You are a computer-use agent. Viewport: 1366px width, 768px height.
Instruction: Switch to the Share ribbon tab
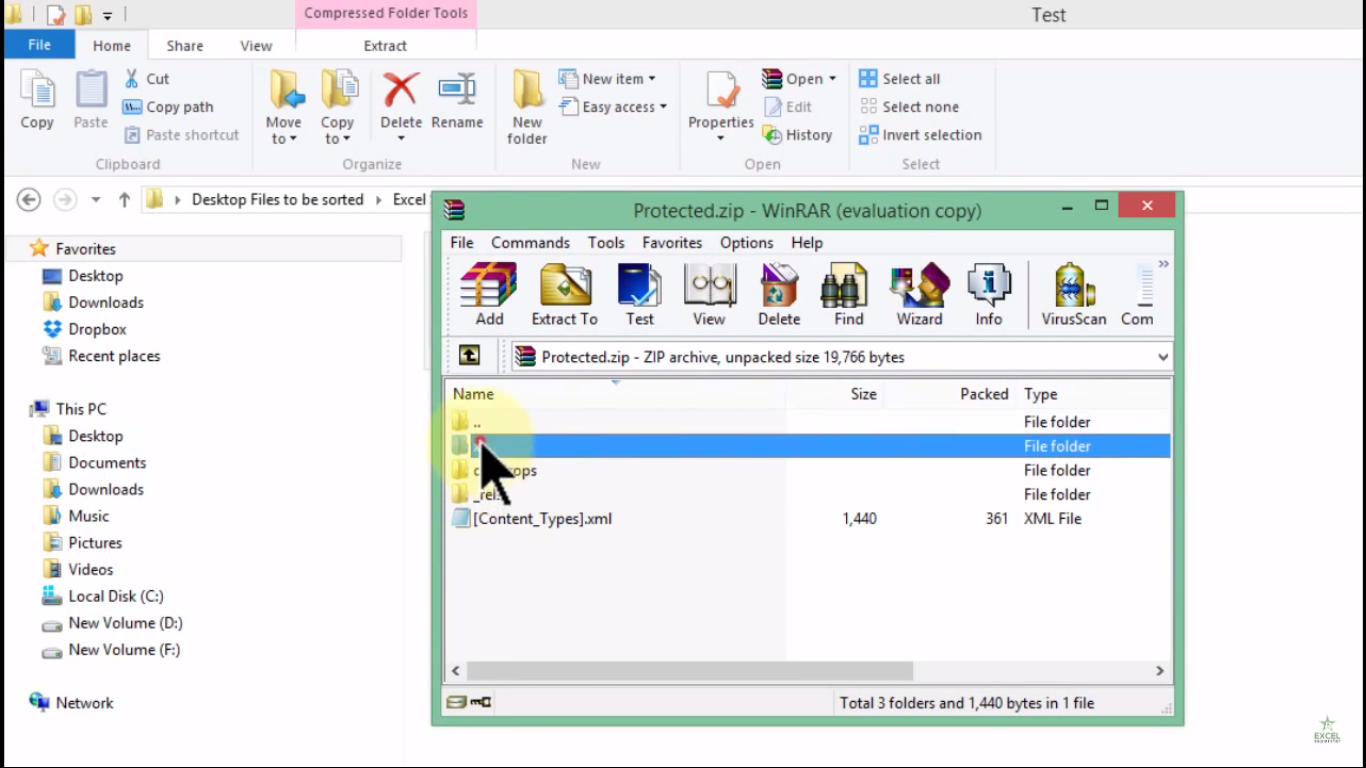click(x=185, y=46)
